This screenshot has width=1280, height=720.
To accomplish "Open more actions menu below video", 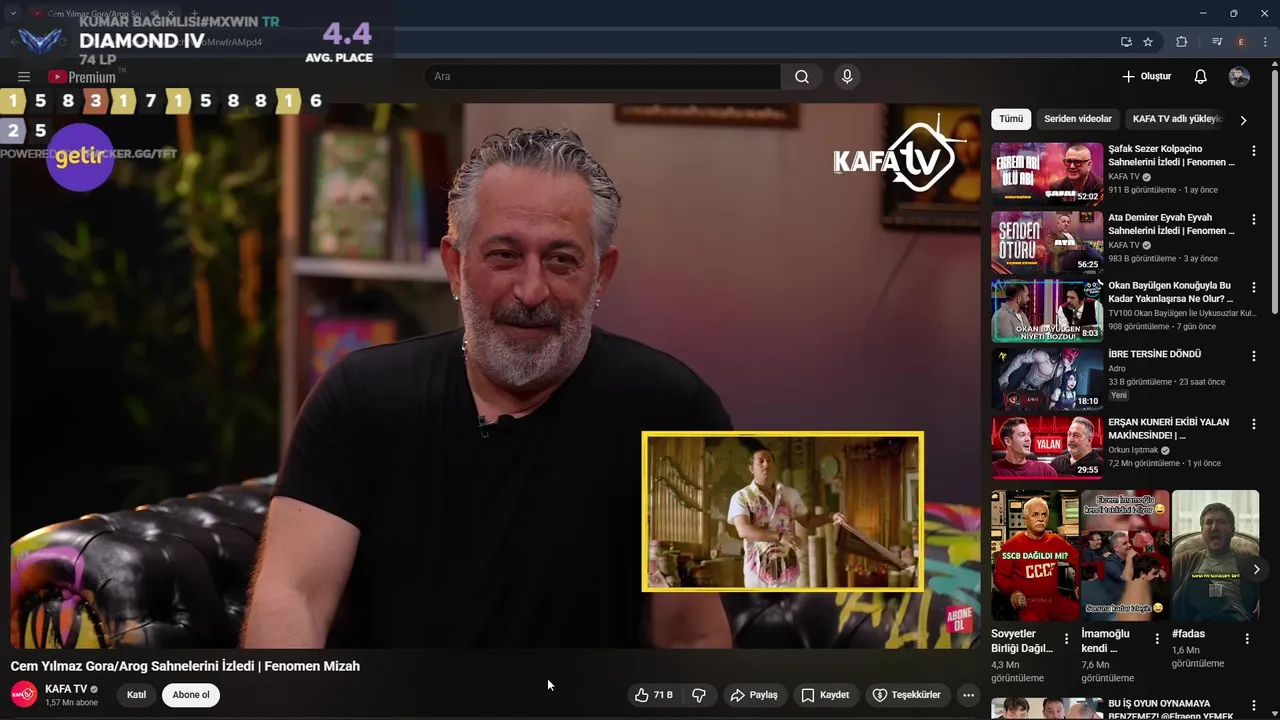I will tap(968, 695).
